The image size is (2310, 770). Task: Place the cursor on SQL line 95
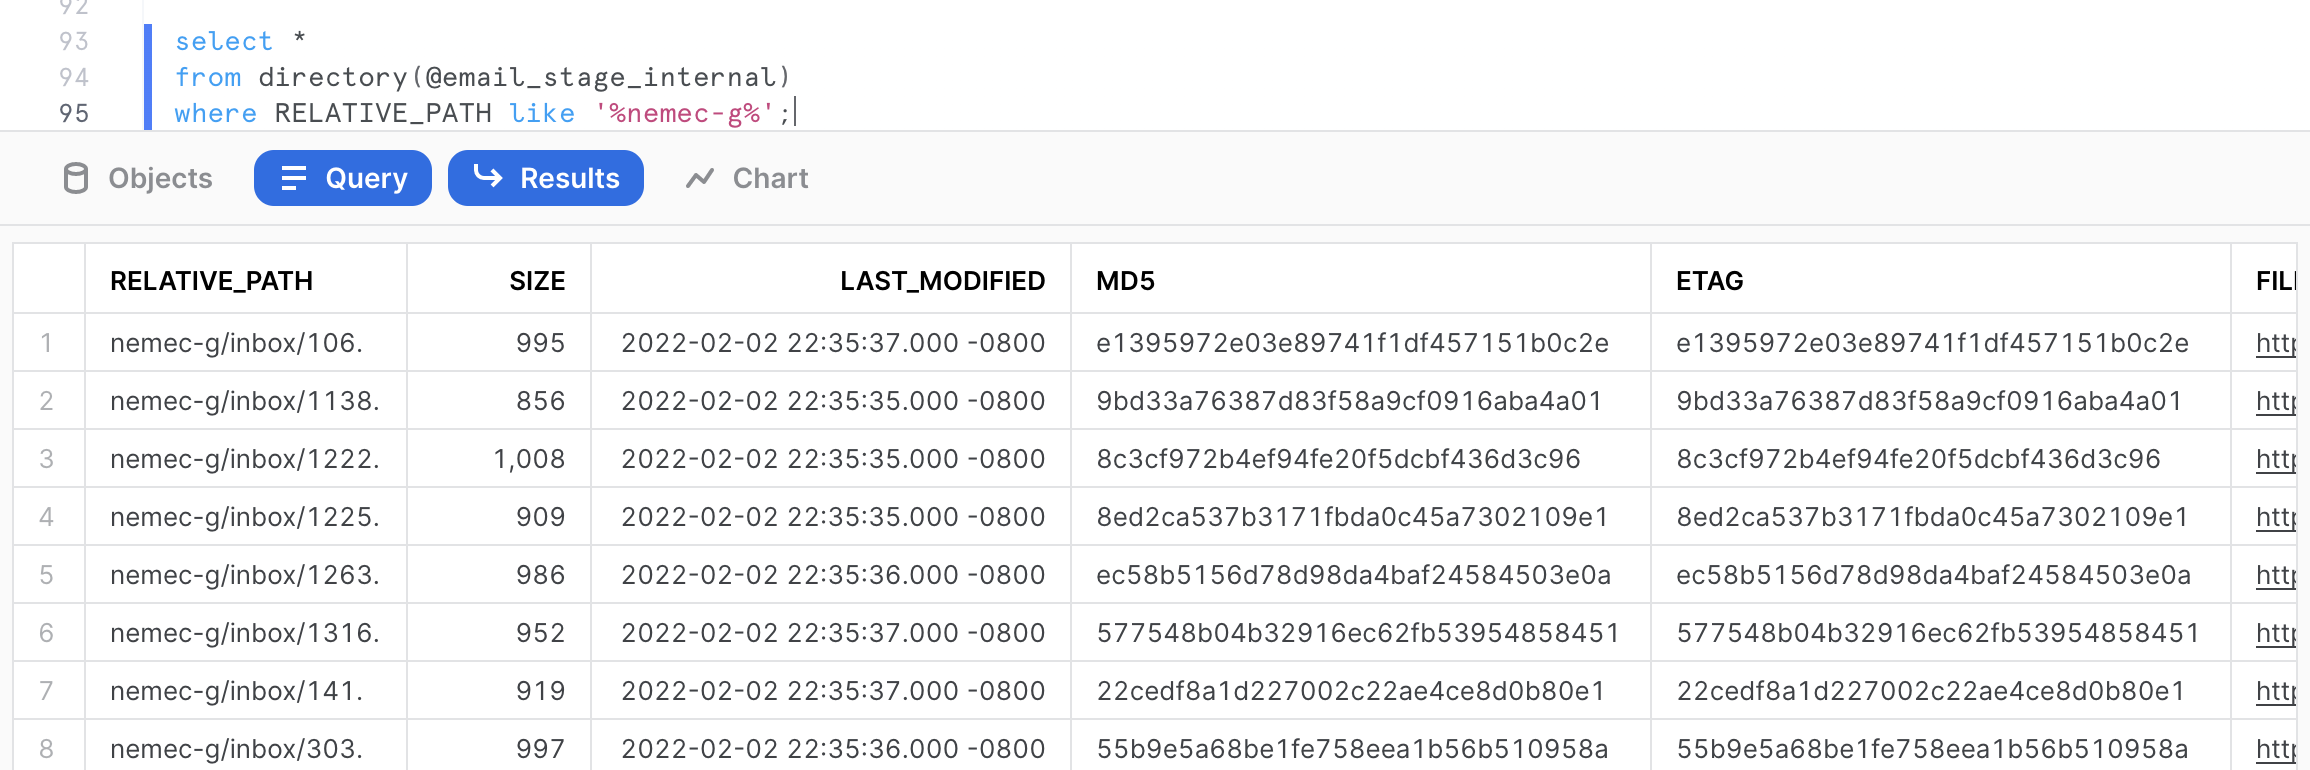point(500,113)
